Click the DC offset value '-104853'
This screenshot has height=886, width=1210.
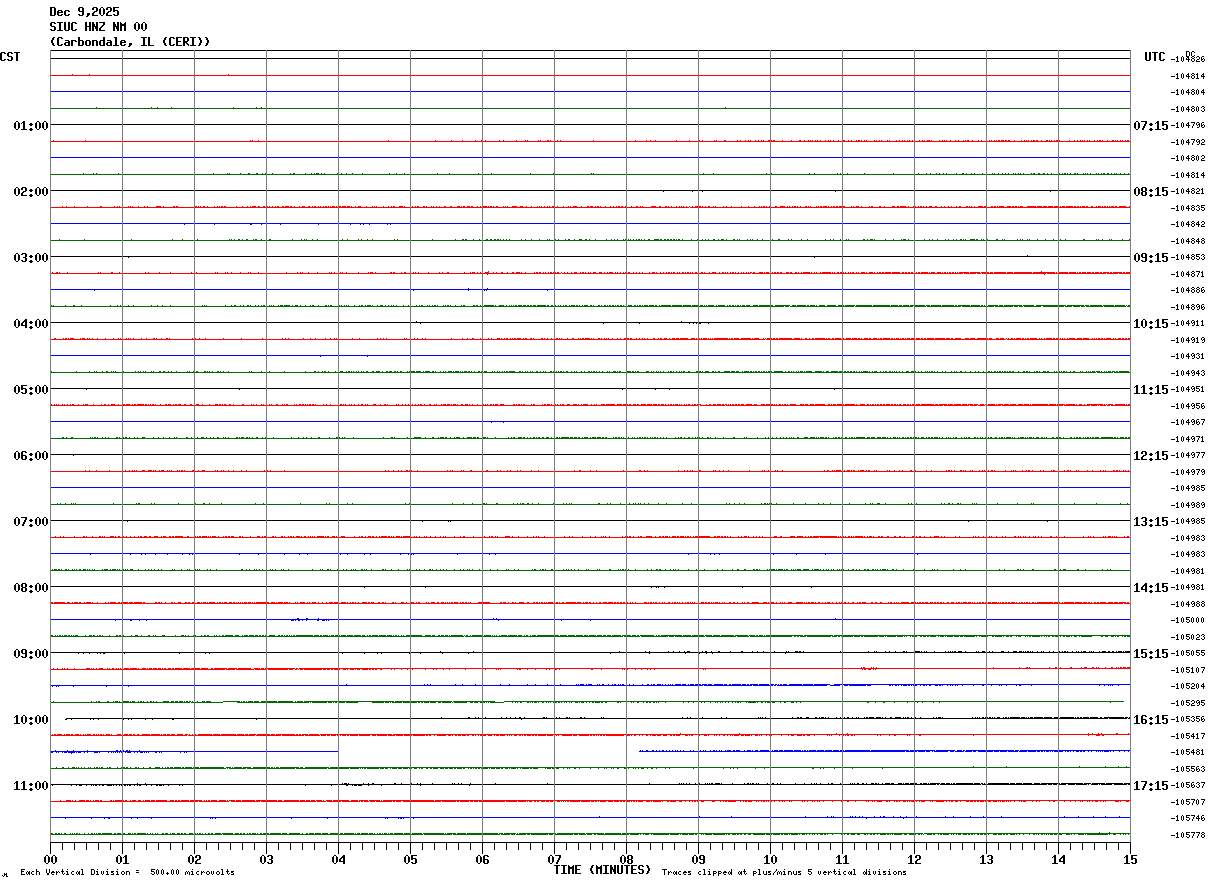(x=1187, y=258)
